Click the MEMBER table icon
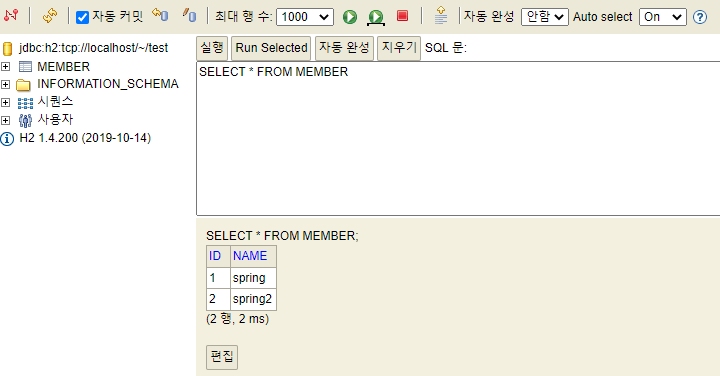The image size is (720, 376). coord(25,67)
